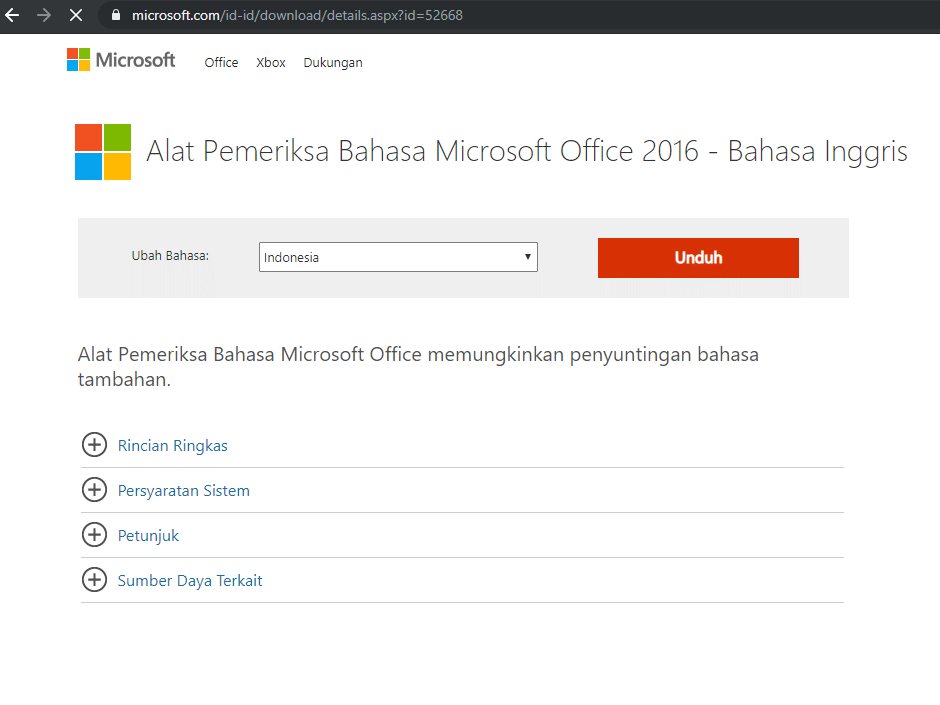Click the forward navigation arrow
940x705 pixels.
click(x=44, y=15)
